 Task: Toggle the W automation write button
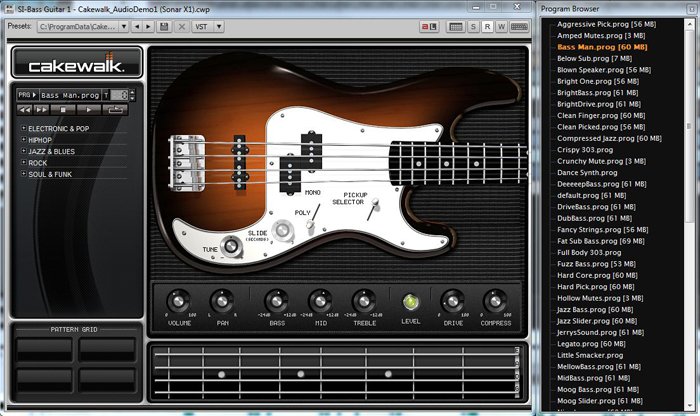click(501, 27)
